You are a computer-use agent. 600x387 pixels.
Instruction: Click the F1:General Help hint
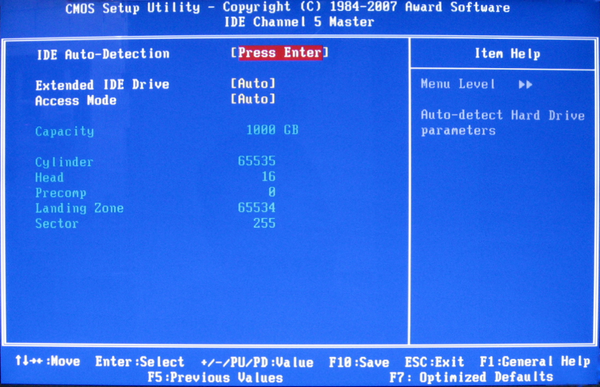[x=535, y=362]
